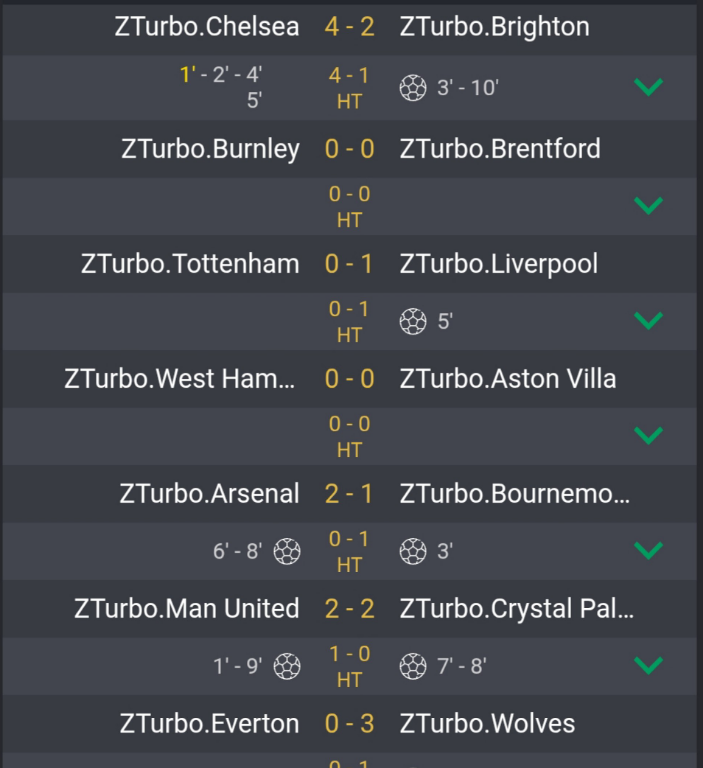This screenshot has width=703, height=768.
Task: Expand Man United vs Crystal Palace chevron
Action: coord(649,666)
